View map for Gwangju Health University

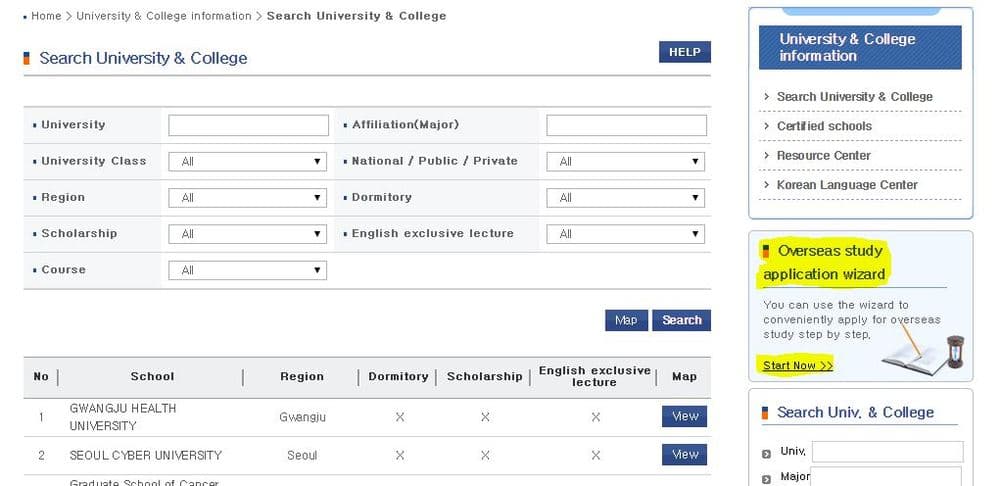point(684,416)
